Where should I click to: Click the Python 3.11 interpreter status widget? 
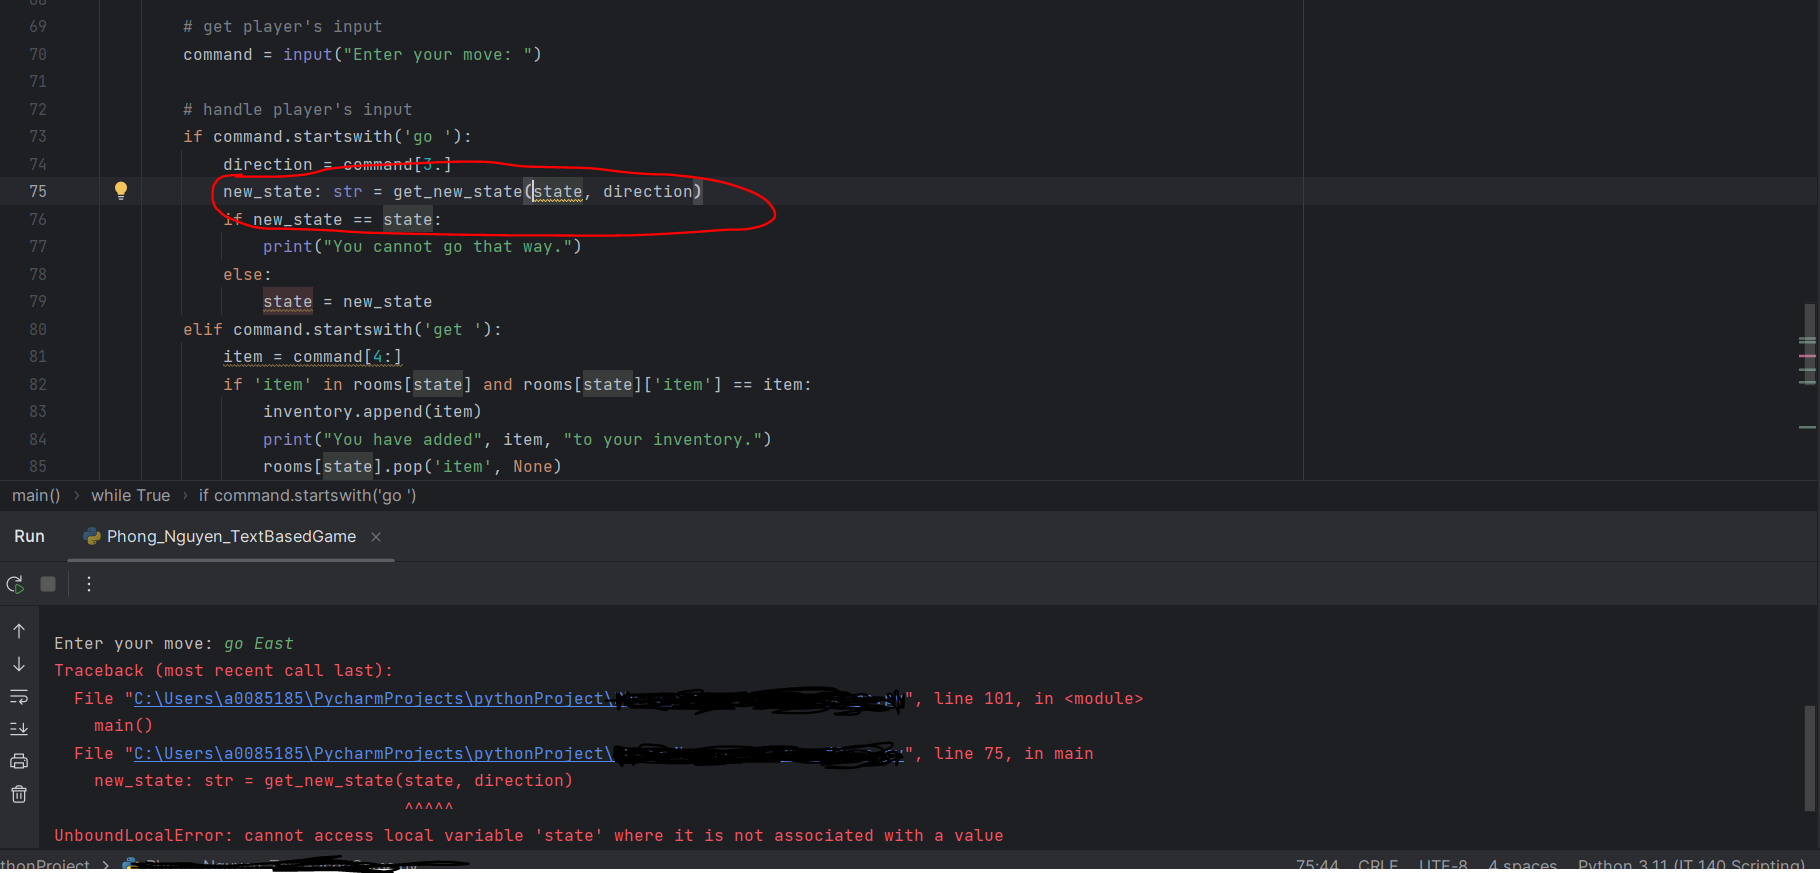(x=1691, y=864)
